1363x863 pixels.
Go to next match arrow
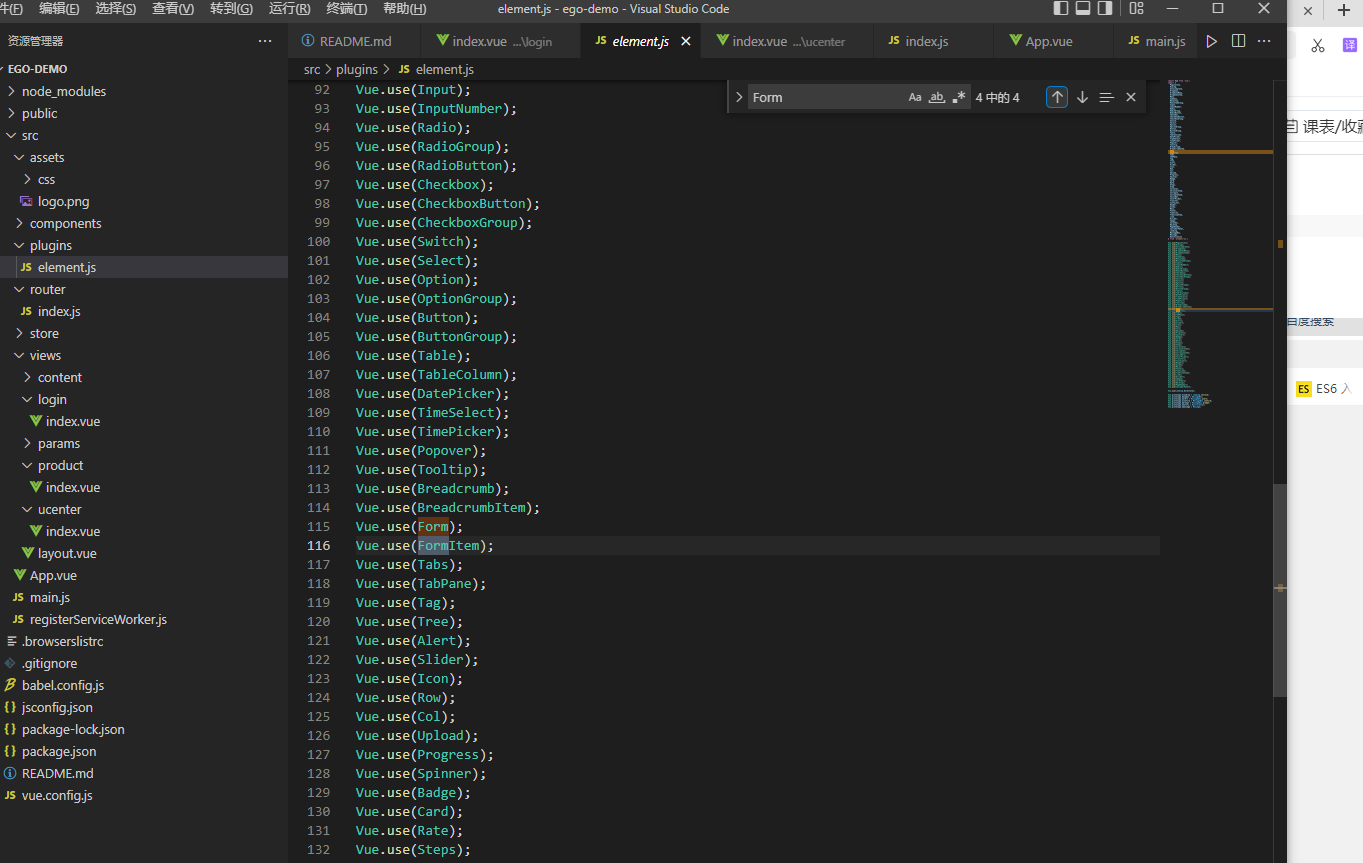coord(1082,97)
